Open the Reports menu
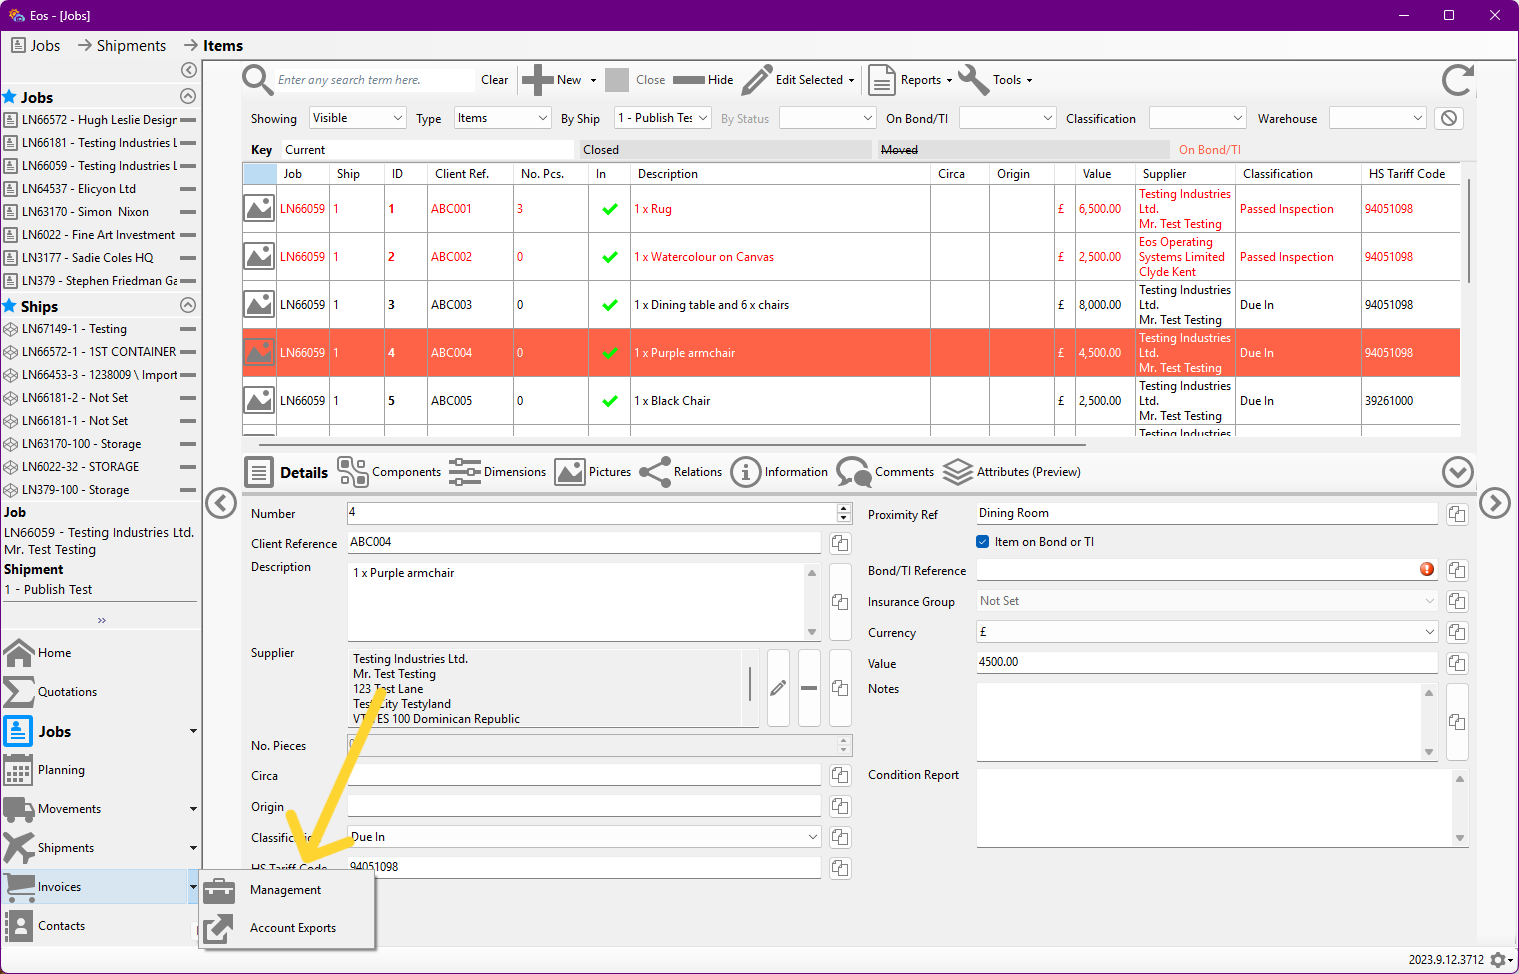 click(x=911, y=80)
